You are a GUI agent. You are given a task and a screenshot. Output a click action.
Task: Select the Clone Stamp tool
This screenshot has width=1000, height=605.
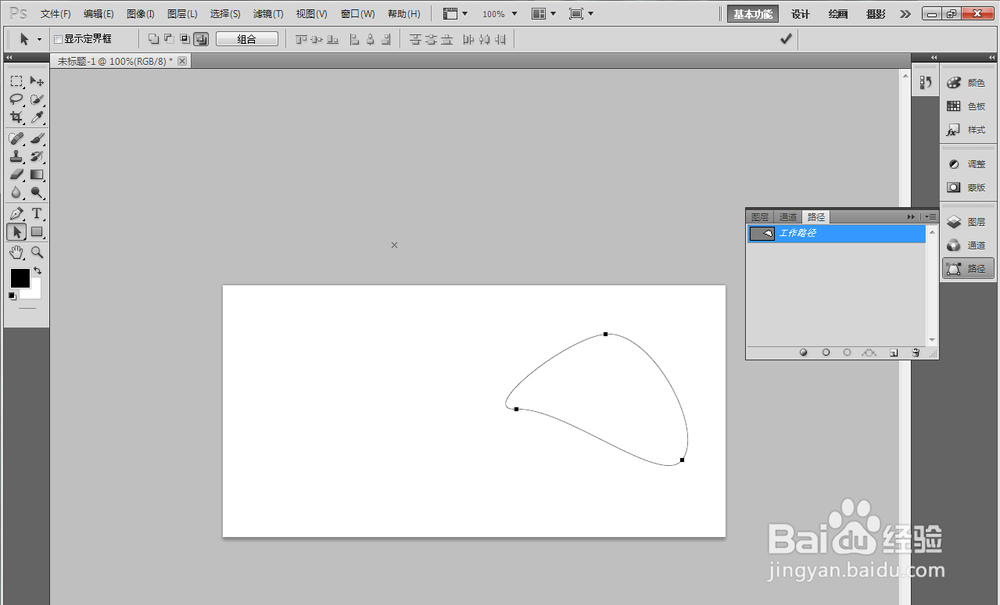pyautogui.click(x=17, y=156)
